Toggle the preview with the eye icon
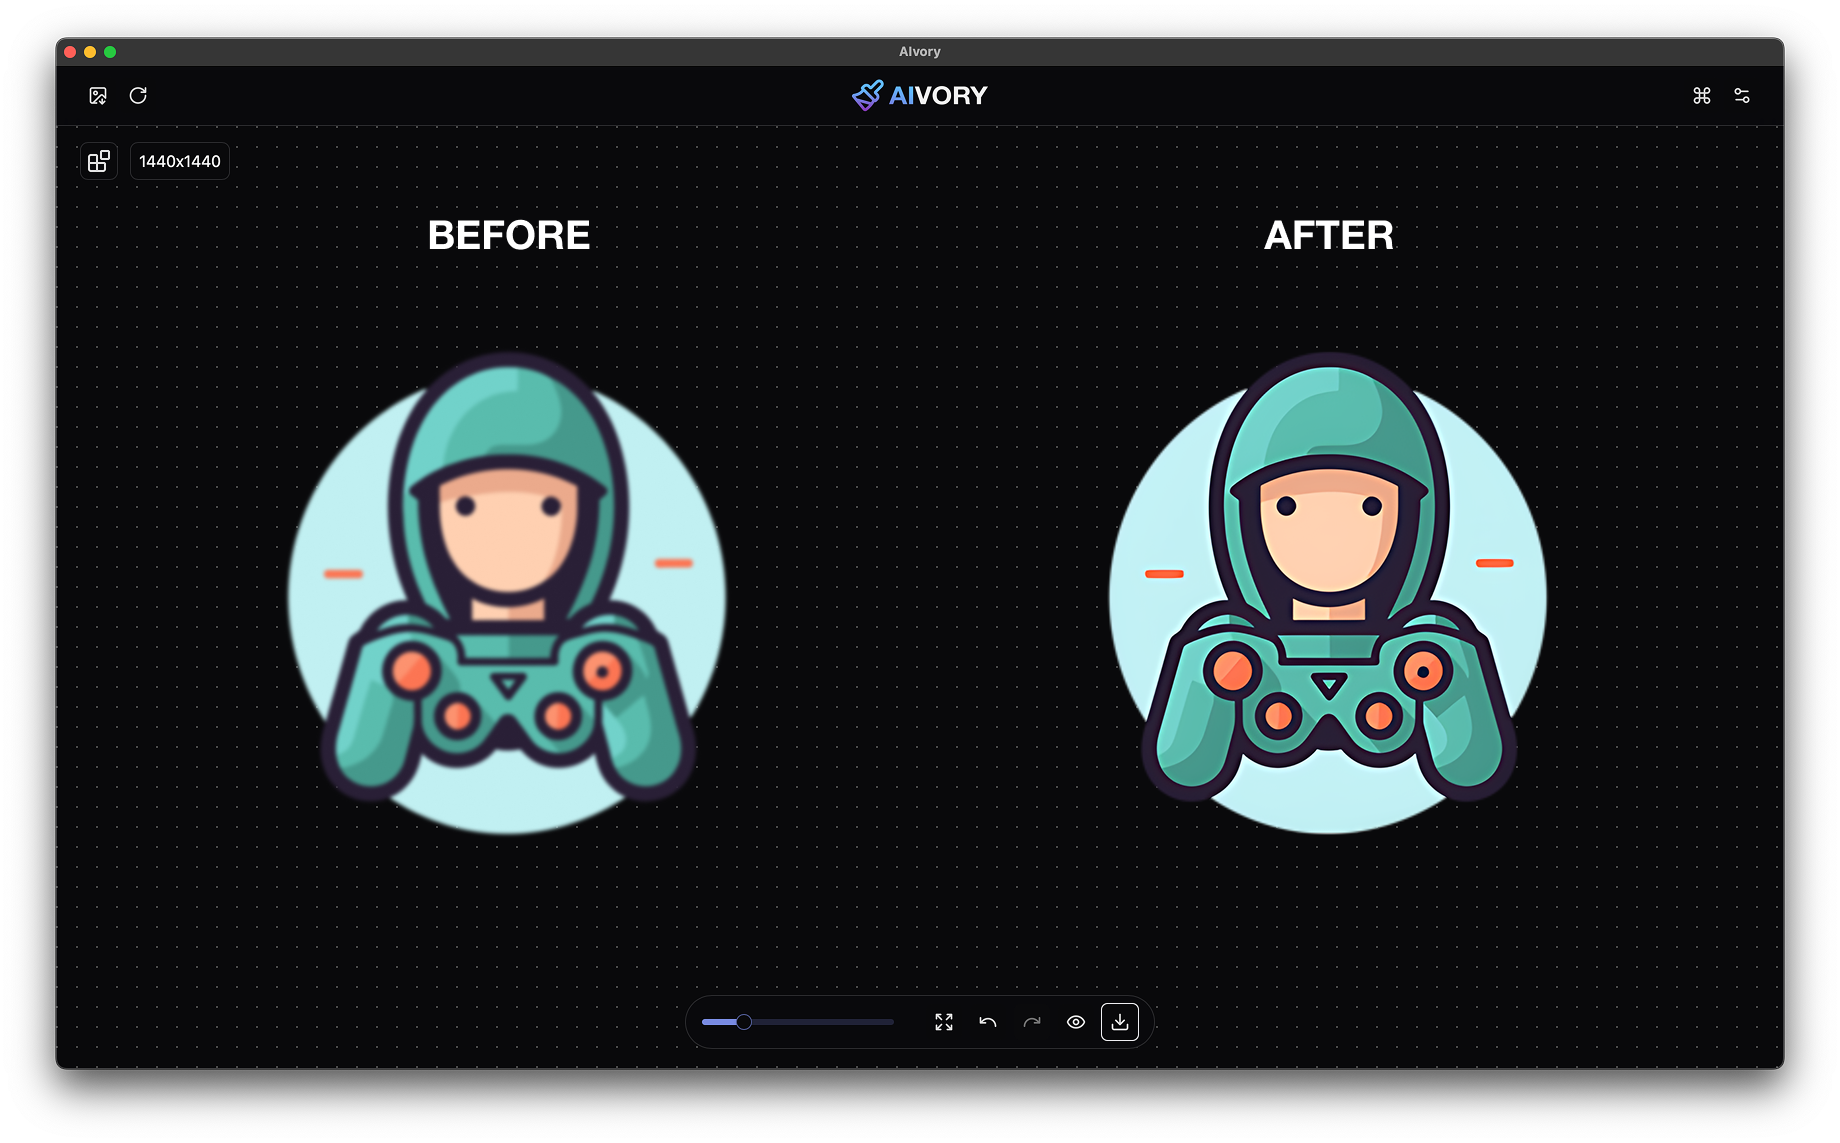The width and height of the screenshot is (1840, 1143). tap(1076, 1022)
